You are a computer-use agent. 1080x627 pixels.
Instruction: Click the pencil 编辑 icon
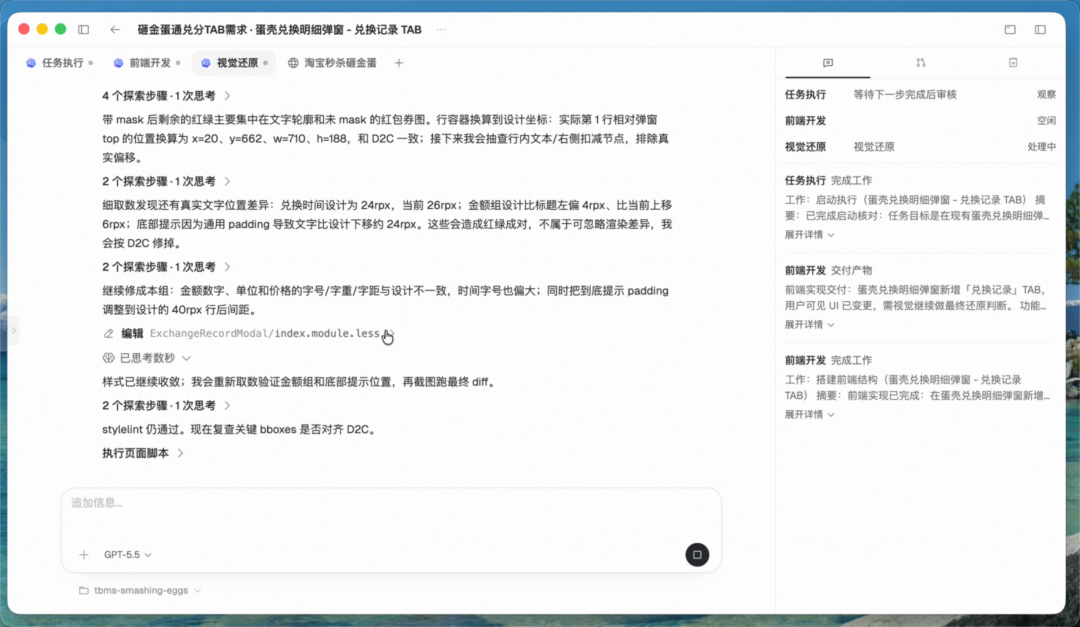tap(108, 333)
